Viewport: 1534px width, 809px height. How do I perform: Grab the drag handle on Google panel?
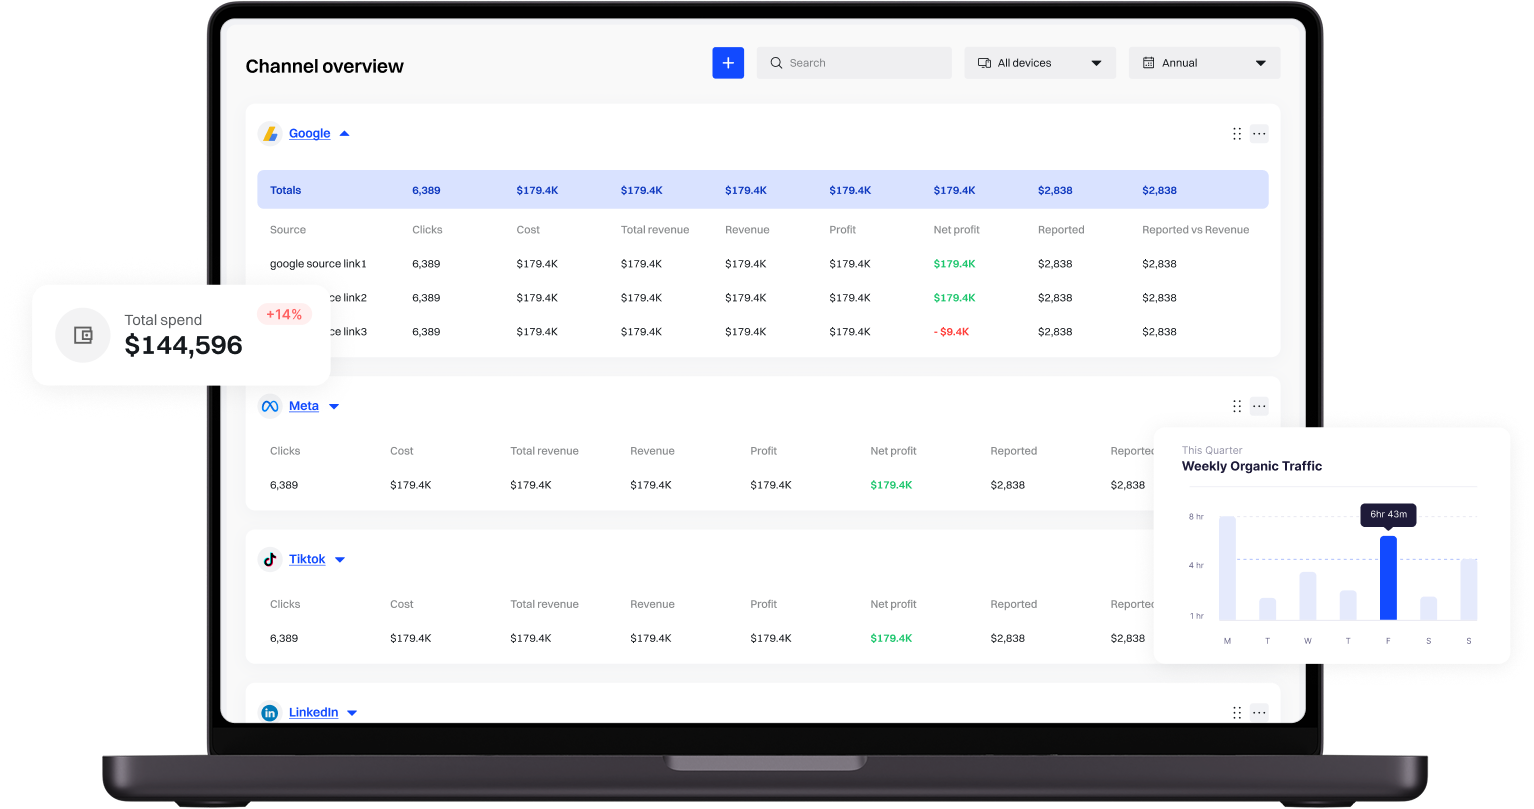[x=1237, y=134]
